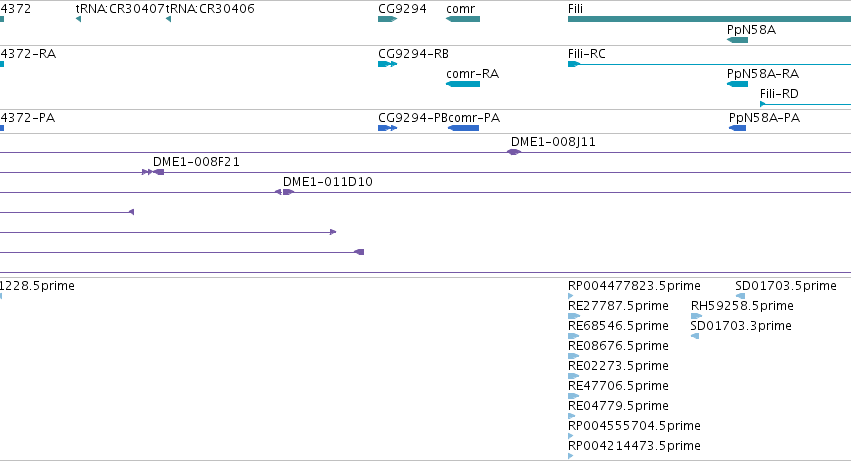
Task: Click the Fili gene bar
Action: coord(709,19)
